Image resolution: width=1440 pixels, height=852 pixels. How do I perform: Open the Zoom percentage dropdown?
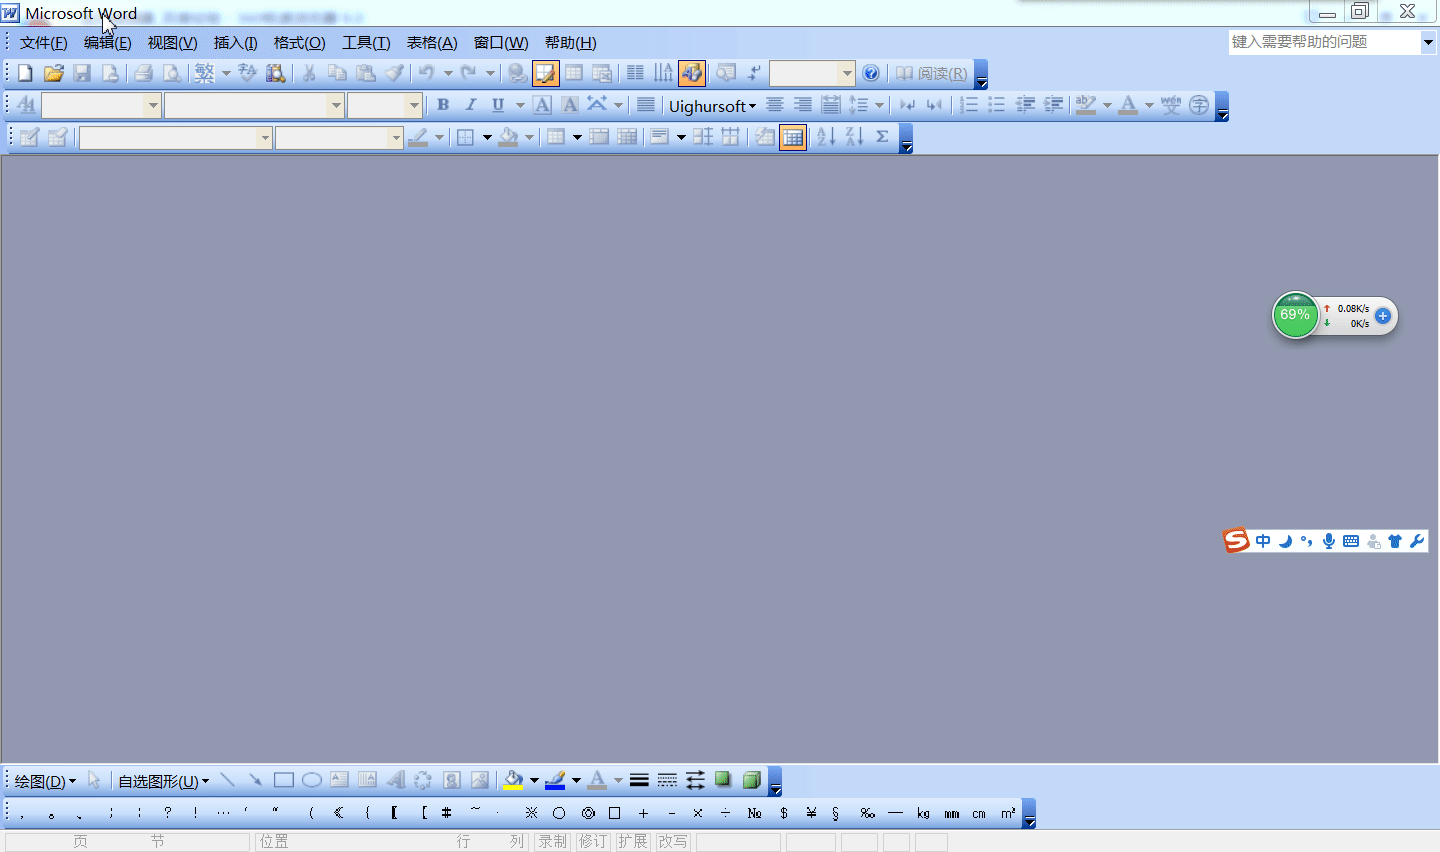847,73
